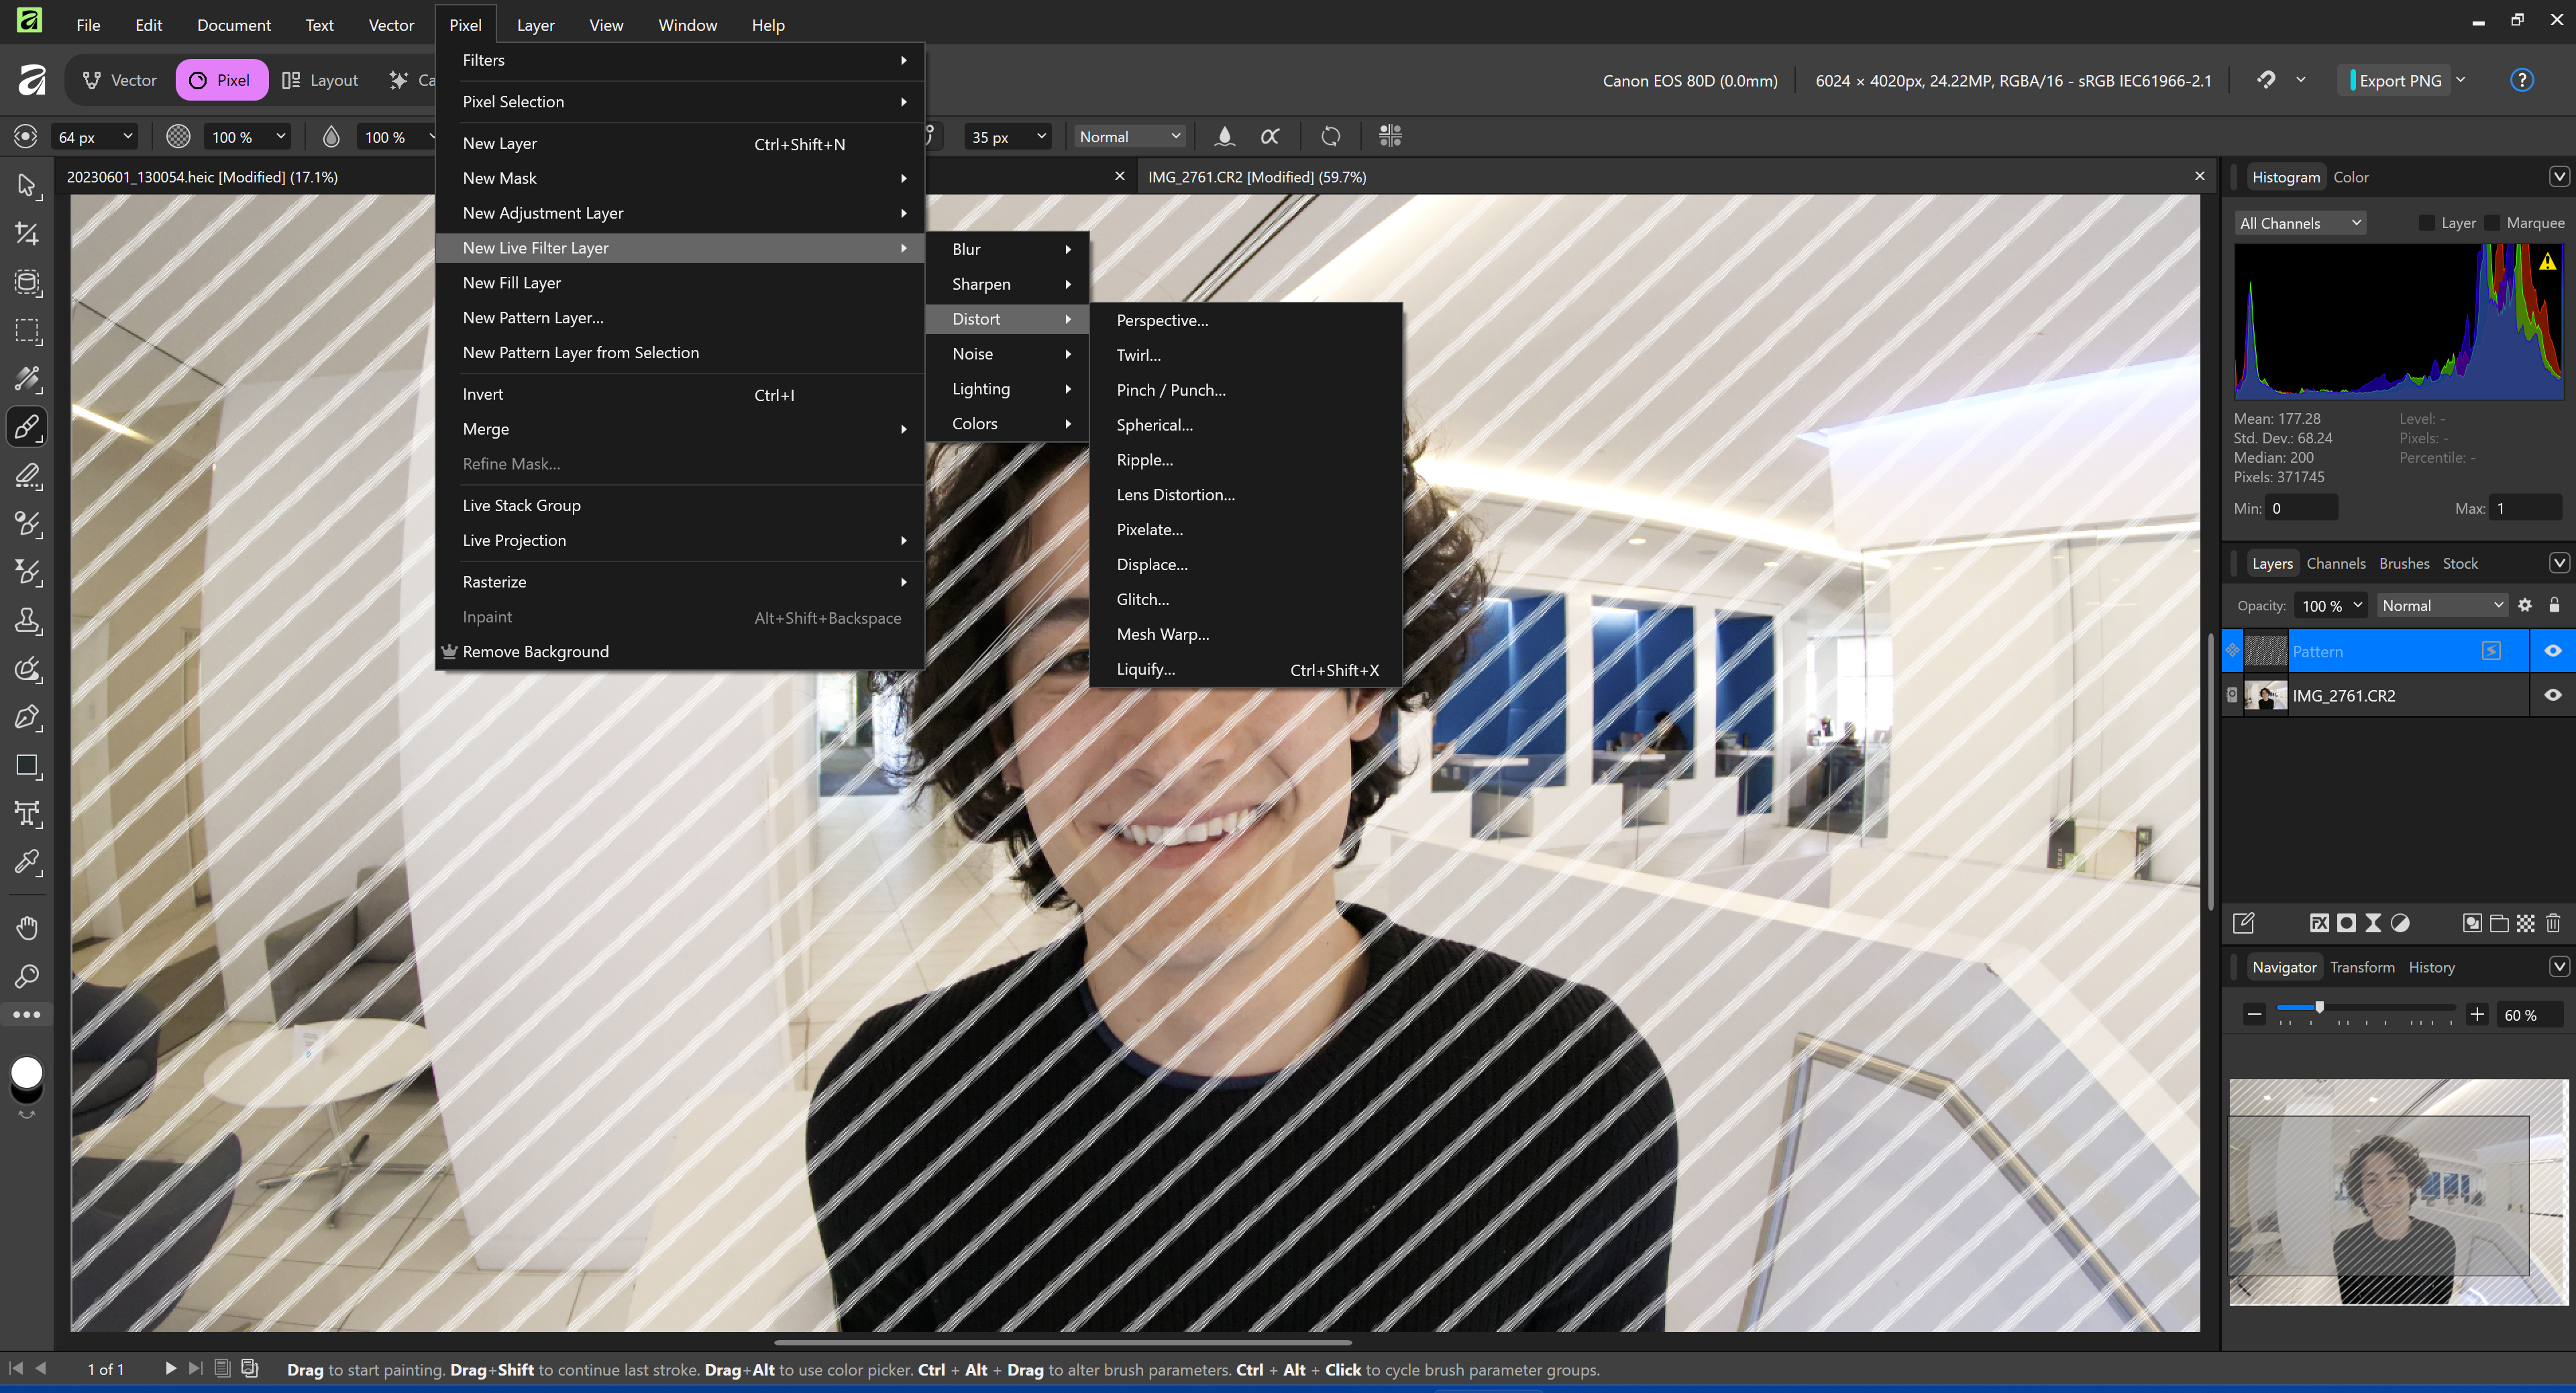Click the Mask Layer icon in Layers panel
Image resolution: width=2576 pixels, height=1393 pixels.
pos(2346,923)
